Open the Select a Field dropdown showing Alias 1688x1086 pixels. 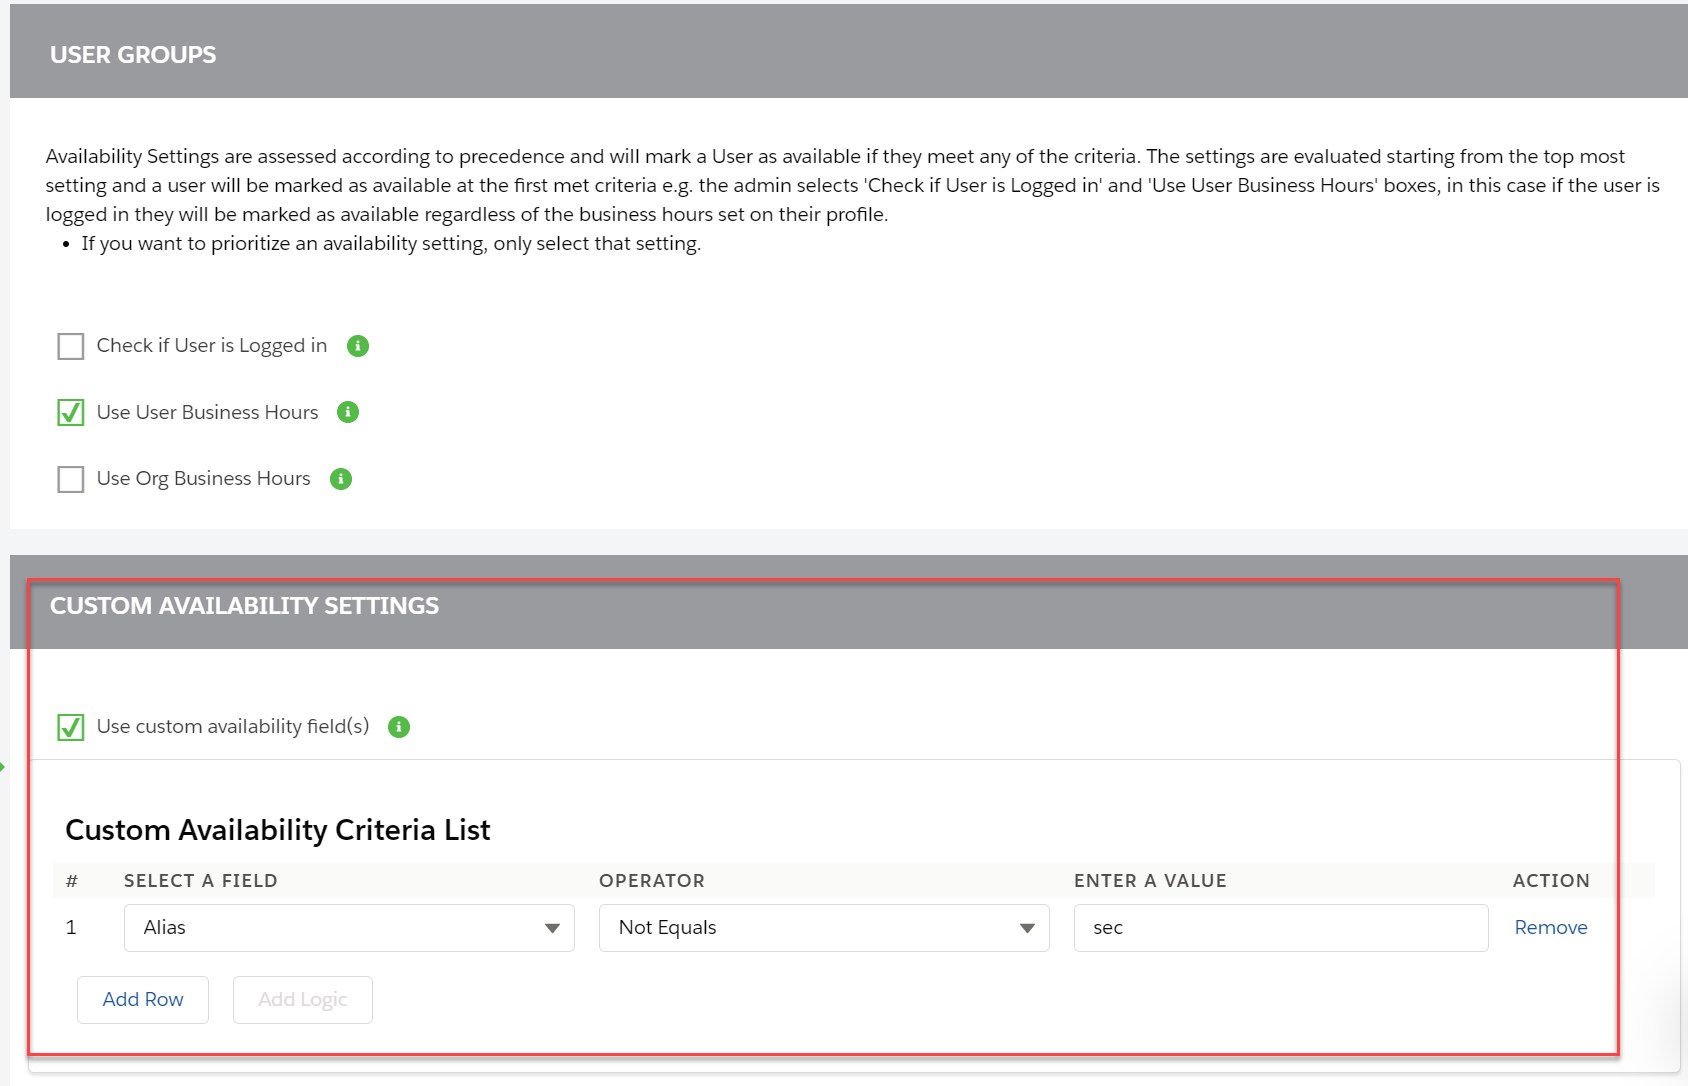349,928
